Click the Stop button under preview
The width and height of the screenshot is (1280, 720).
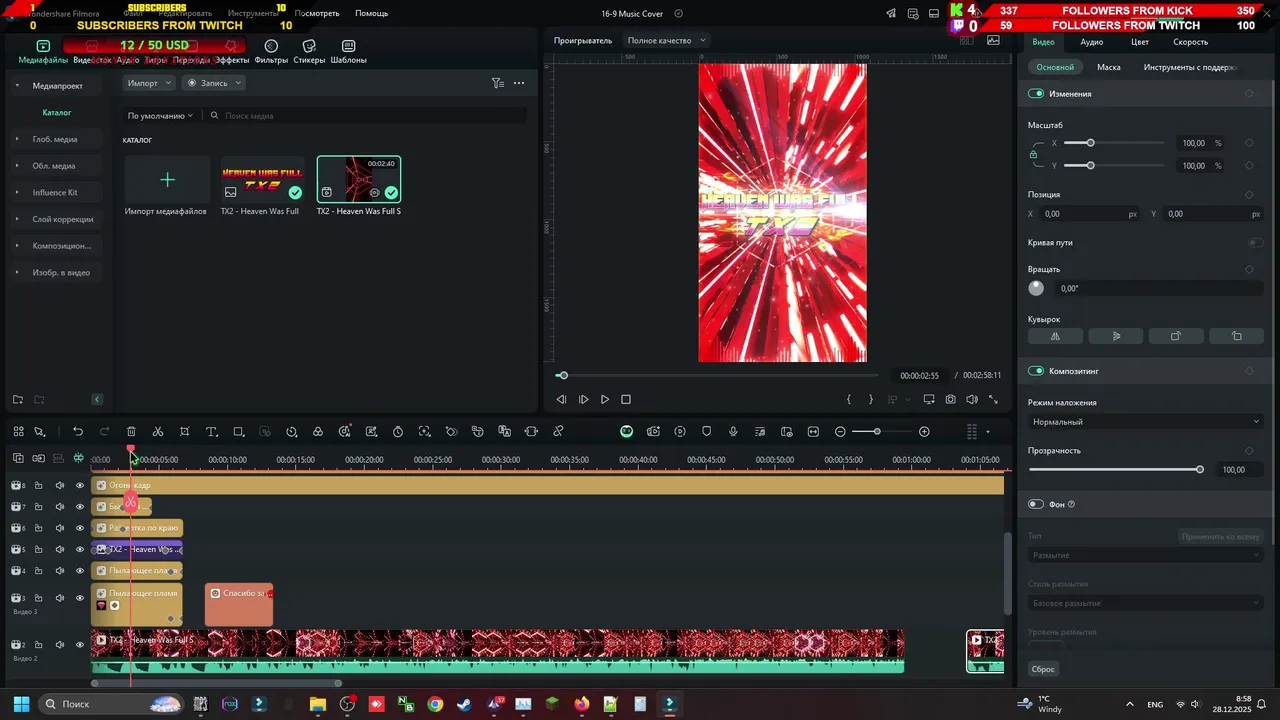626,399
